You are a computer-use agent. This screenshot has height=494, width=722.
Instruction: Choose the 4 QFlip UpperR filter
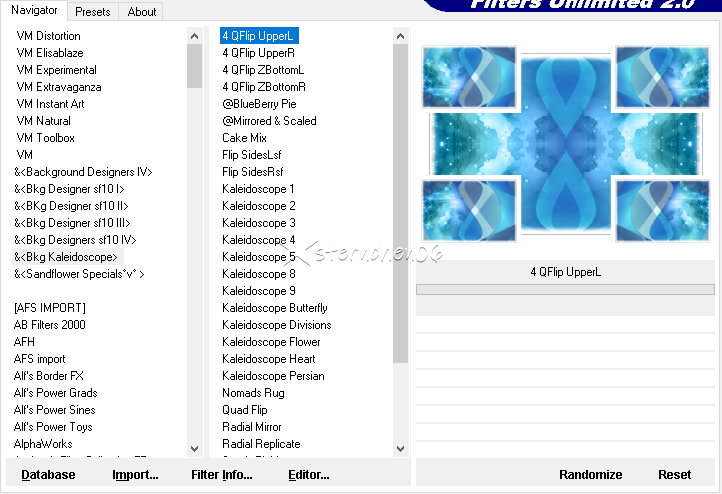[x=259, y=53]
